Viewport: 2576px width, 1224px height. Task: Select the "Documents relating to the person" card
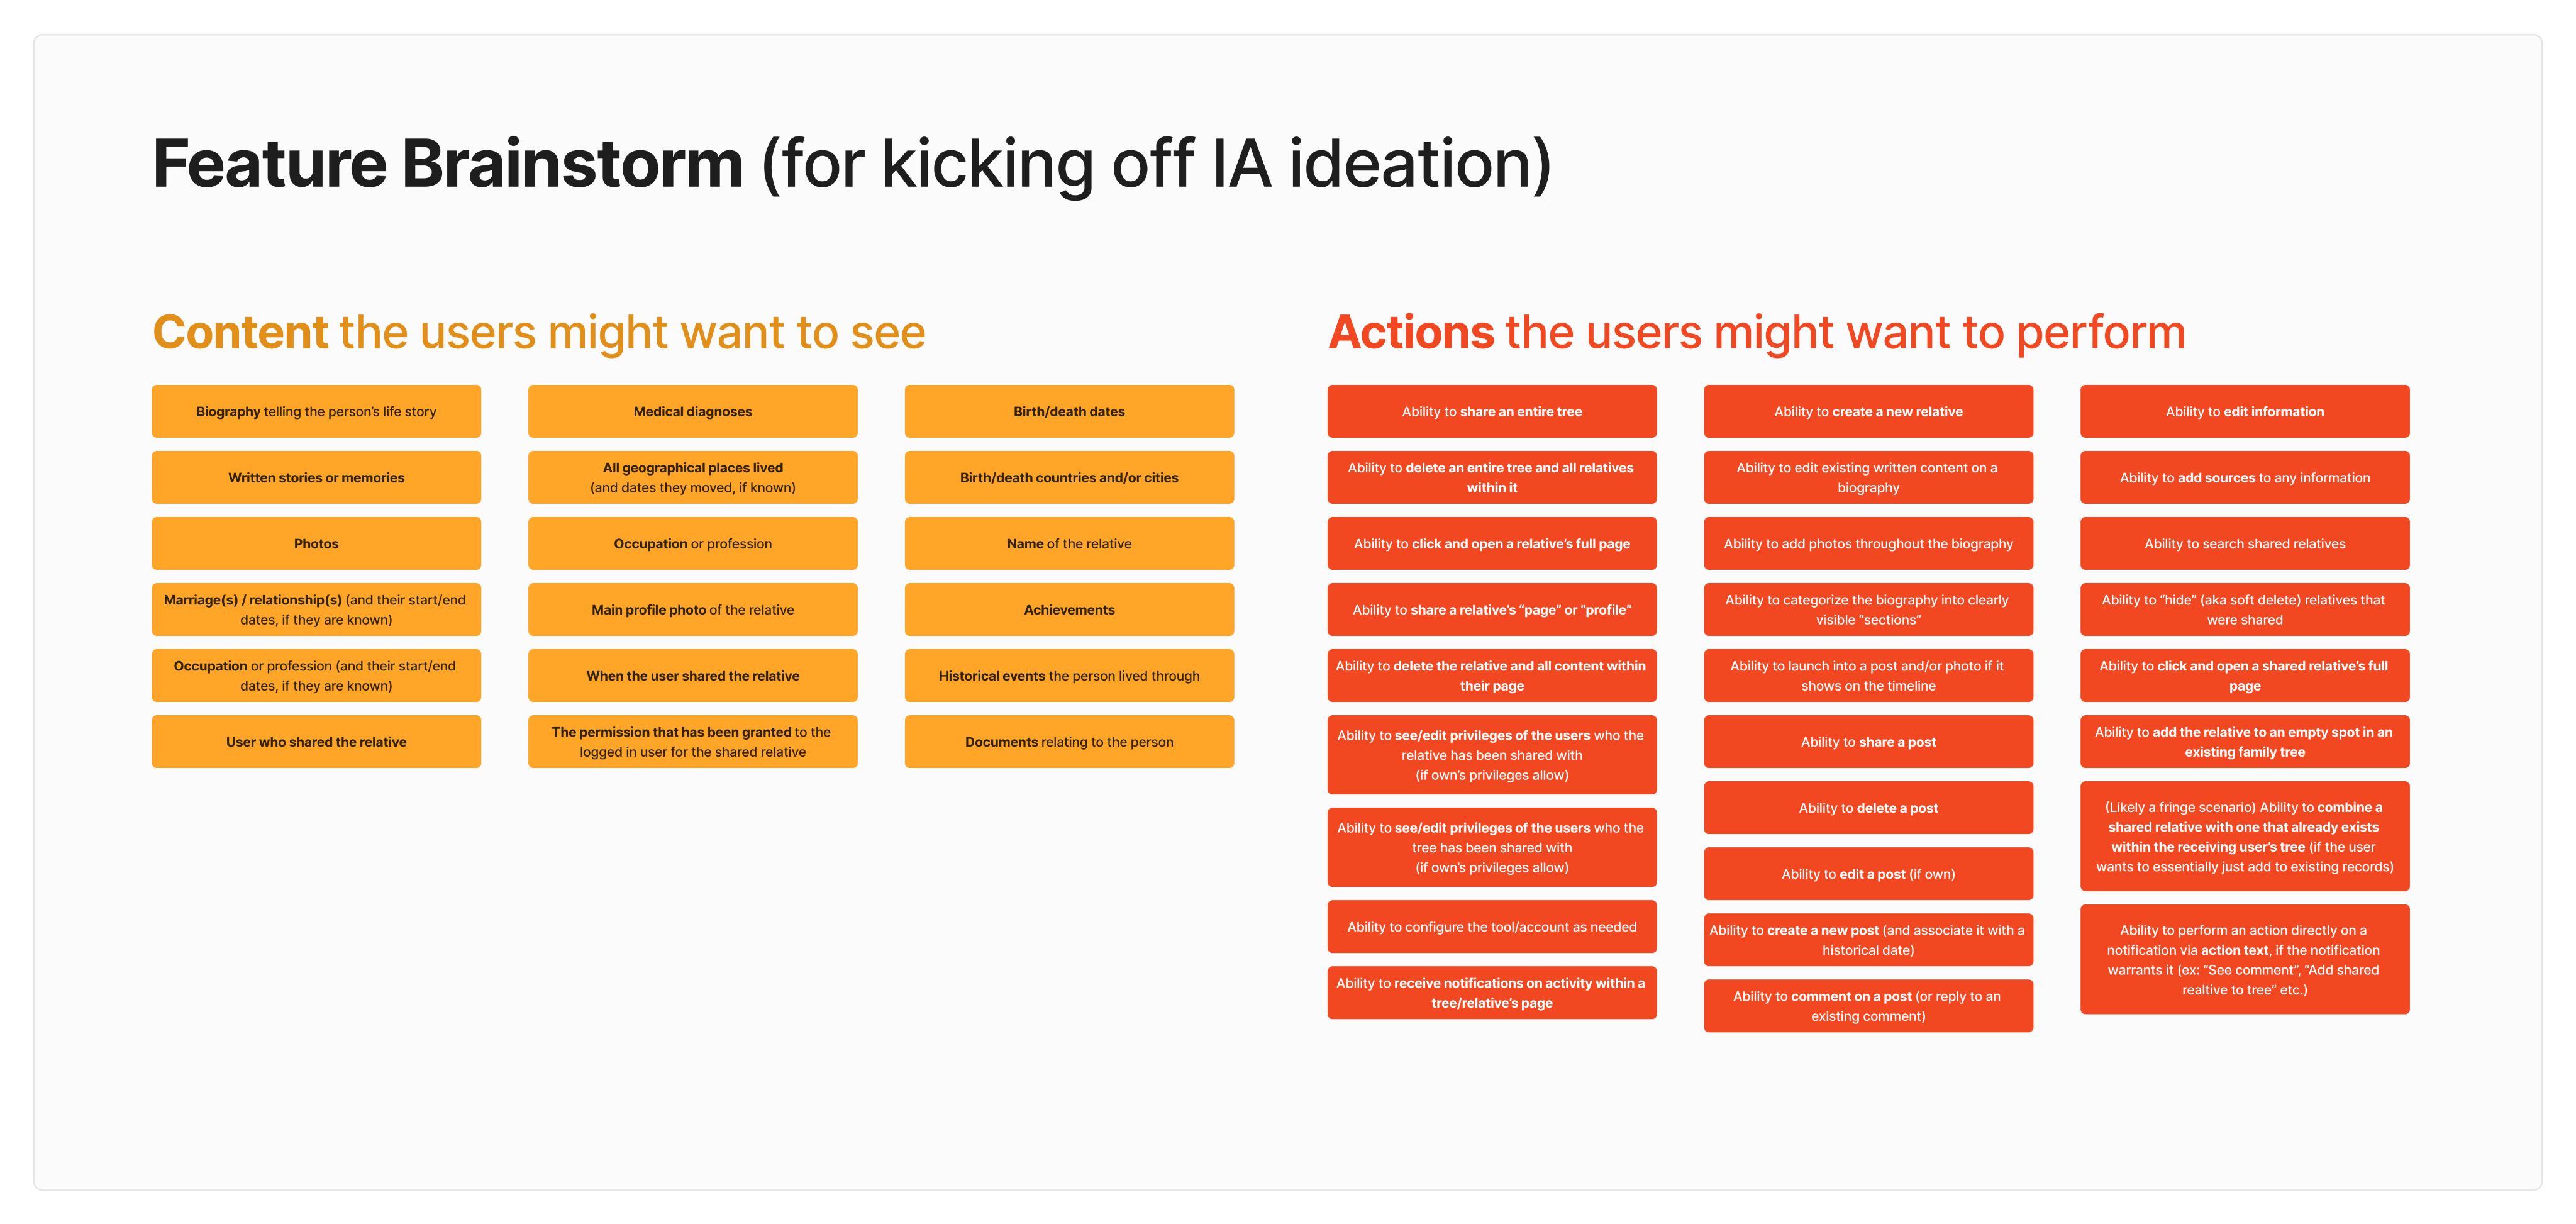pyautogui.click(x=1068, y=741)
